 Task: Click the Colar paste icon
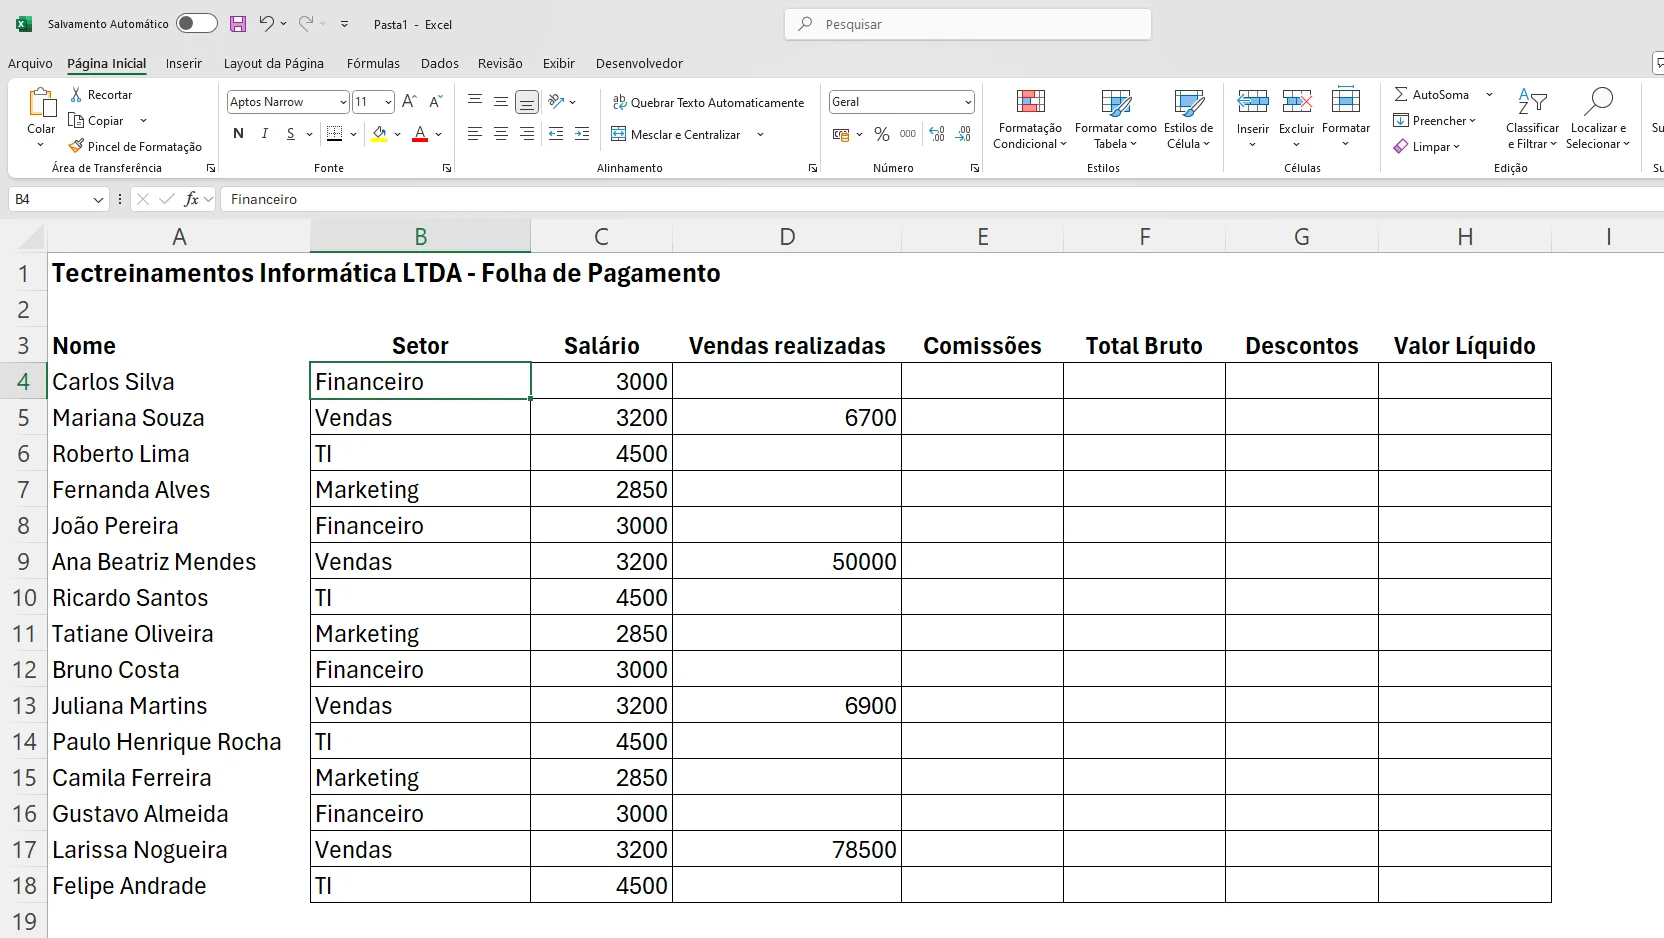(41, 103)
